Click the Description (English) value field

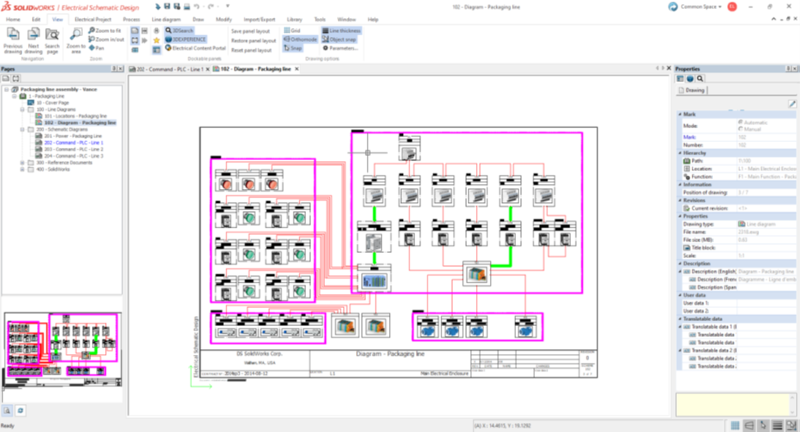click(x=766, y=271)
